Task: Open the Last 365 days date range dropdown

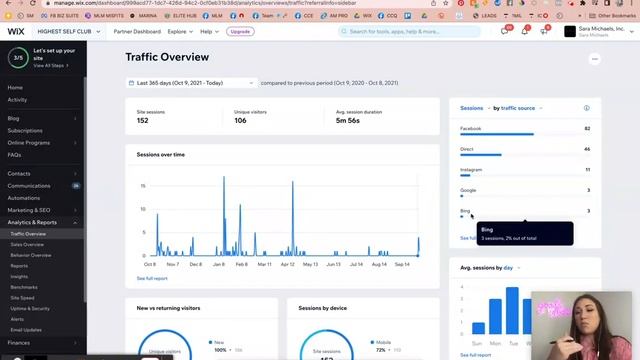Action: tap(191, 83)
